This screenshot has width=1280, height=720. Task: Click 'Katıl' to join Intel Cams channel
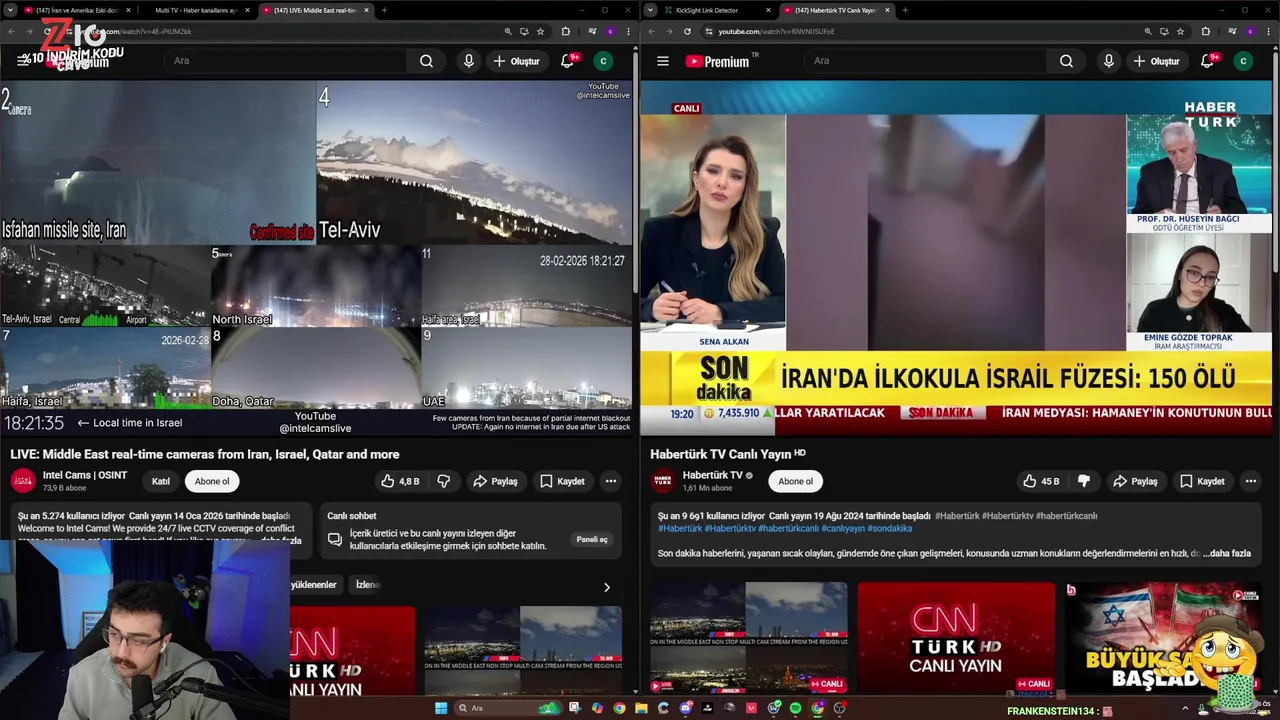[x=160, y=481]
